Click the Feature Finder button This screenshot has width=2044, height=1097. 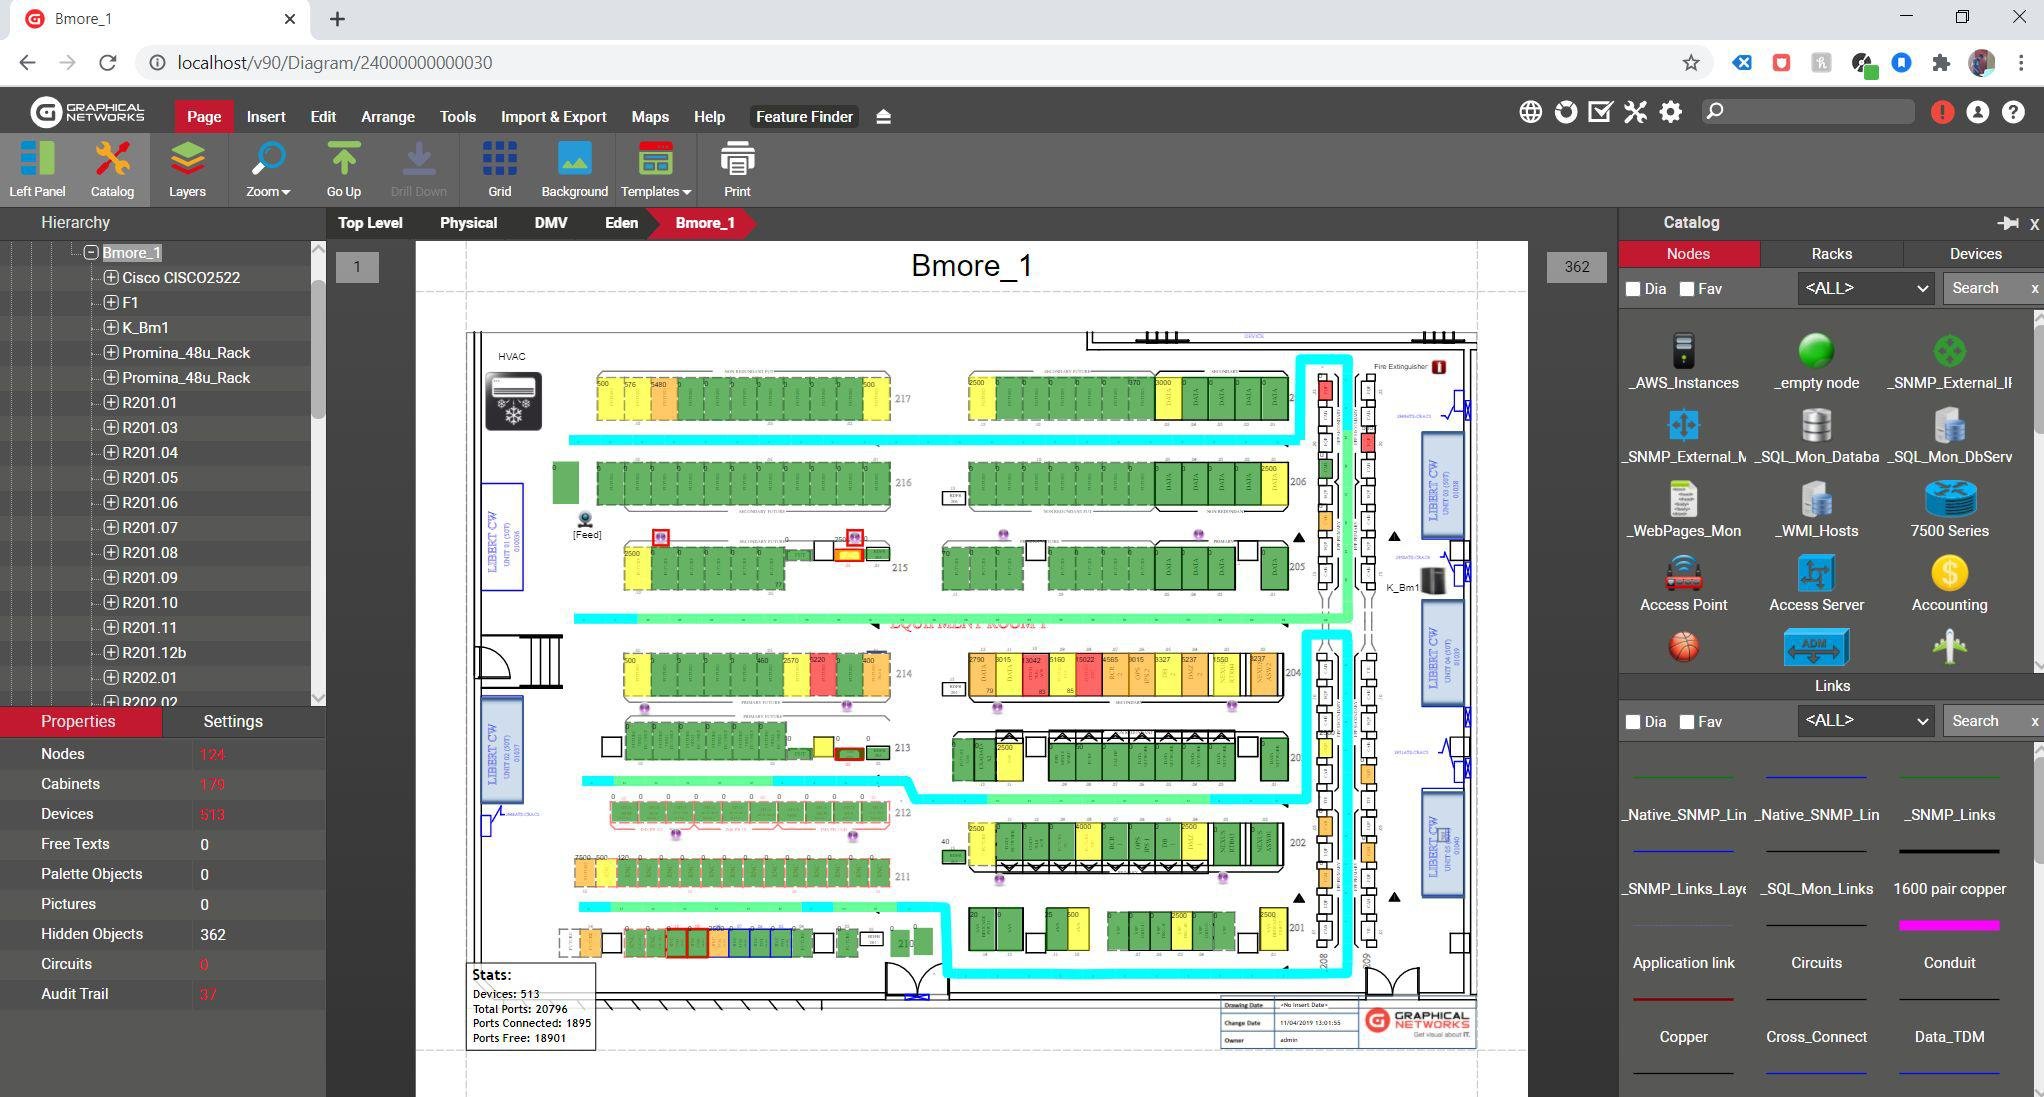[x=804, y=117]
